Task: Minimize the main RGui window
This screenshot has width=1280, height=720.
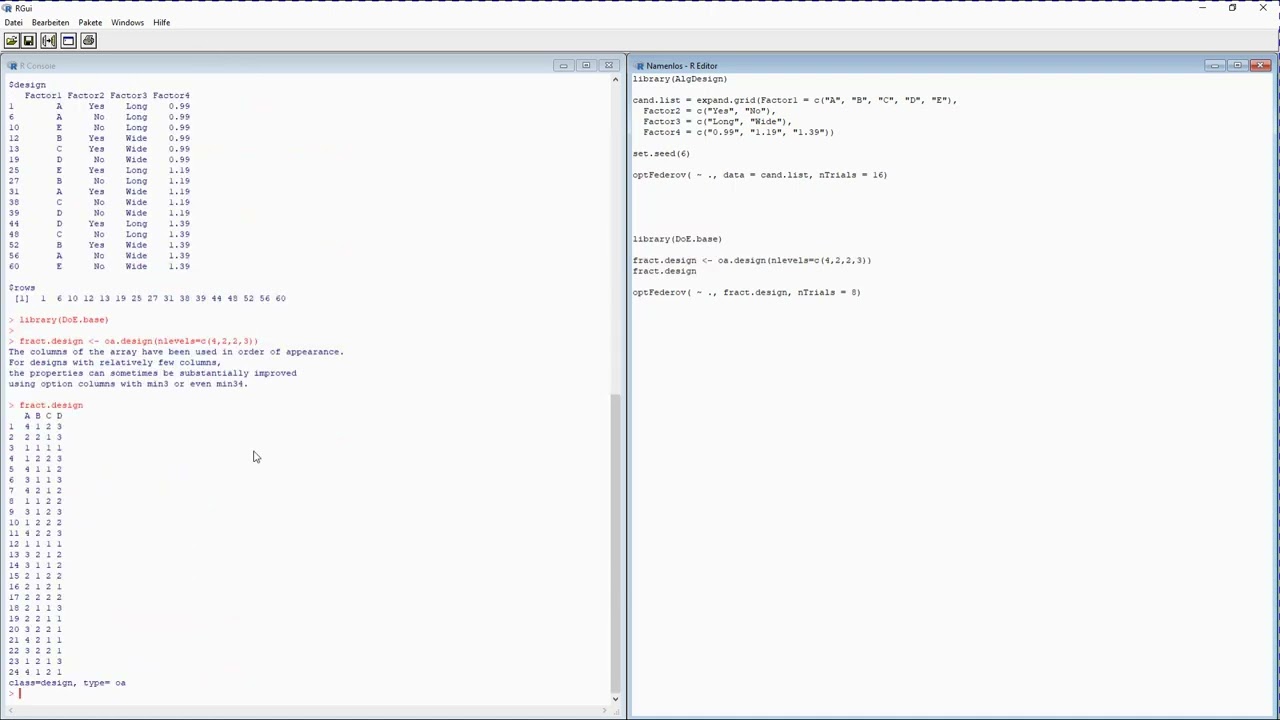Action: pos(1203,8)
